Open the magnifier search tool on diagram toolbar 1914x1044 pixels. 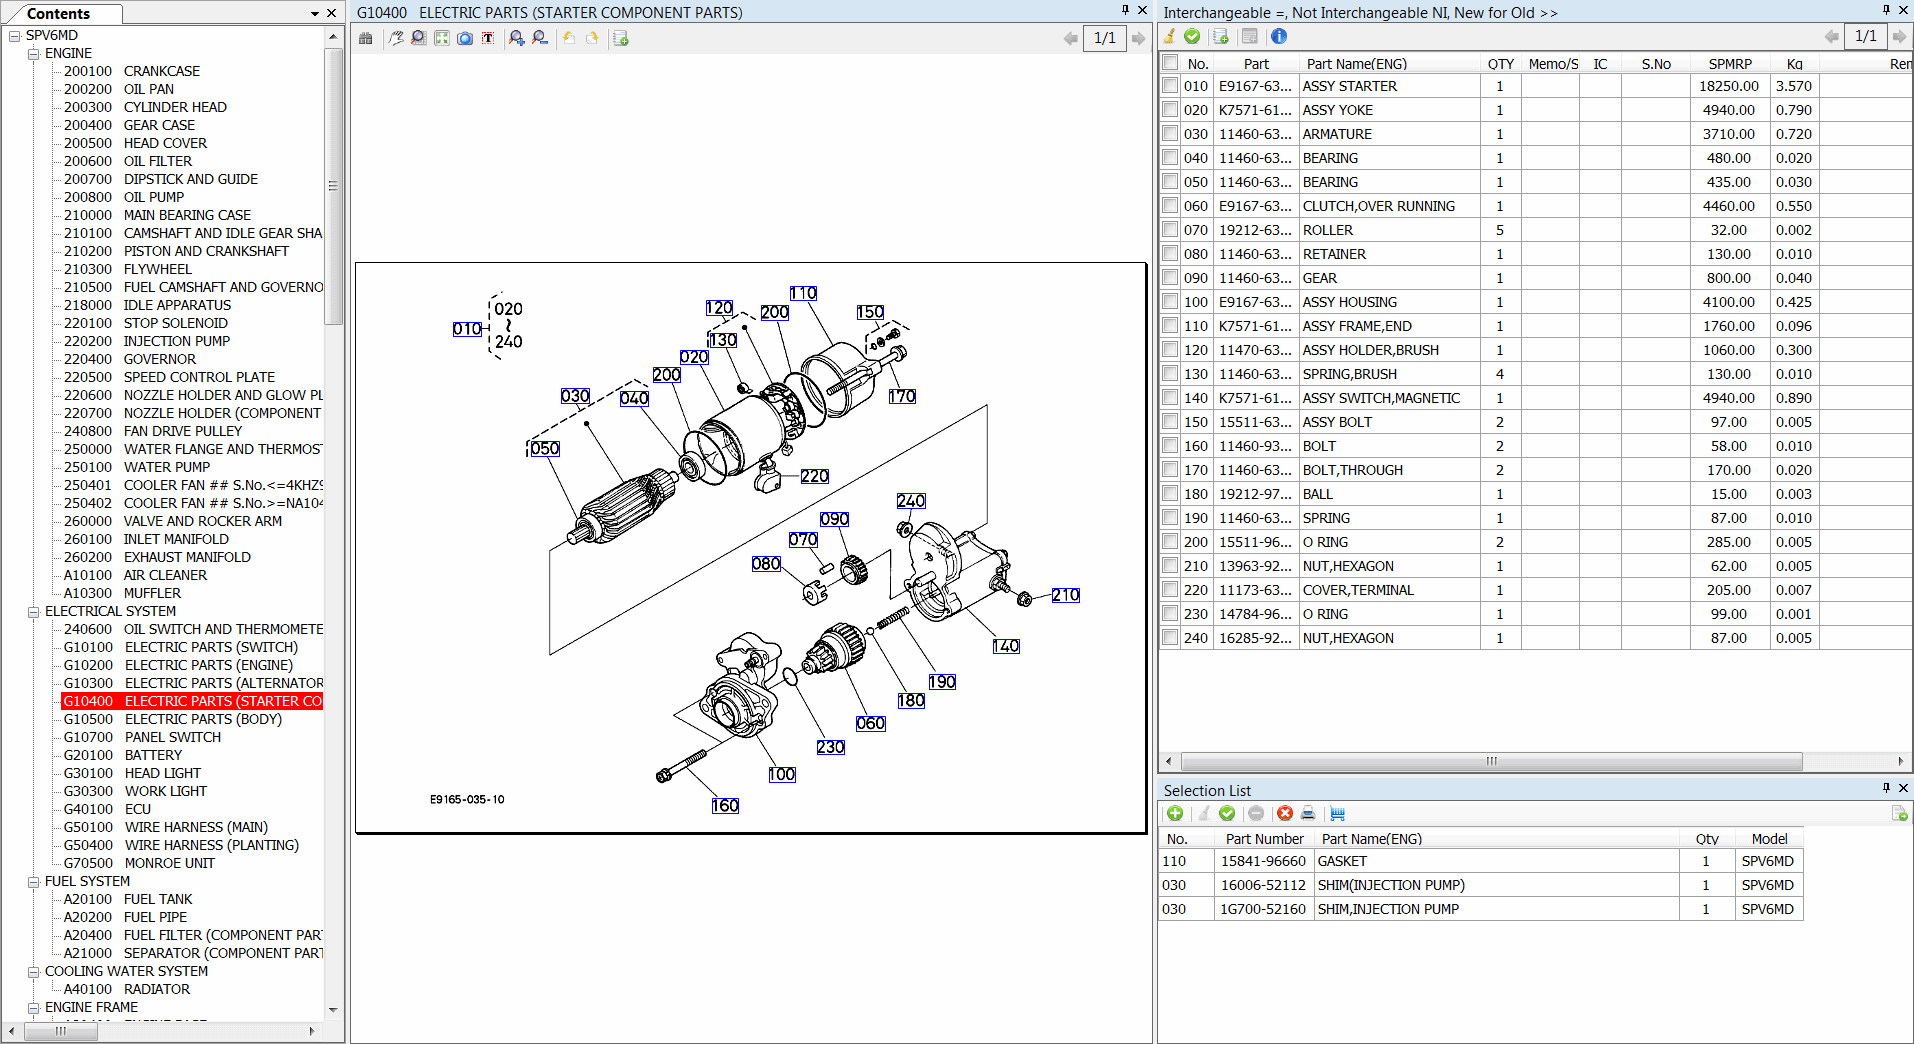(418, 38)
